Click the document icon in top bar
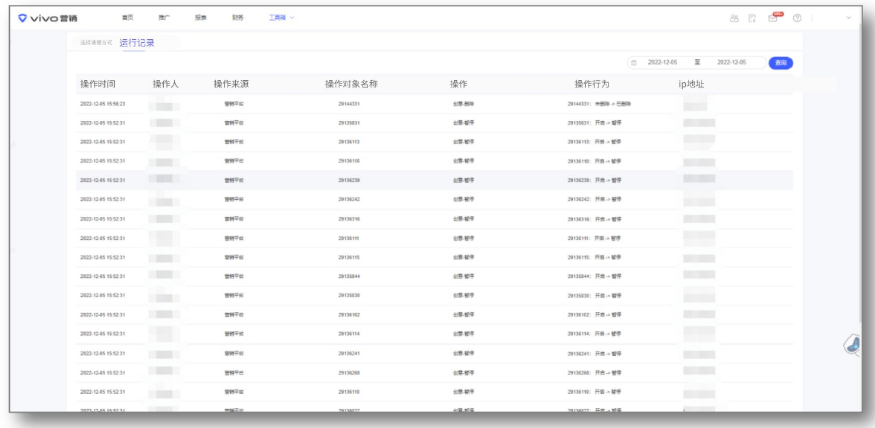 (753, 19)
